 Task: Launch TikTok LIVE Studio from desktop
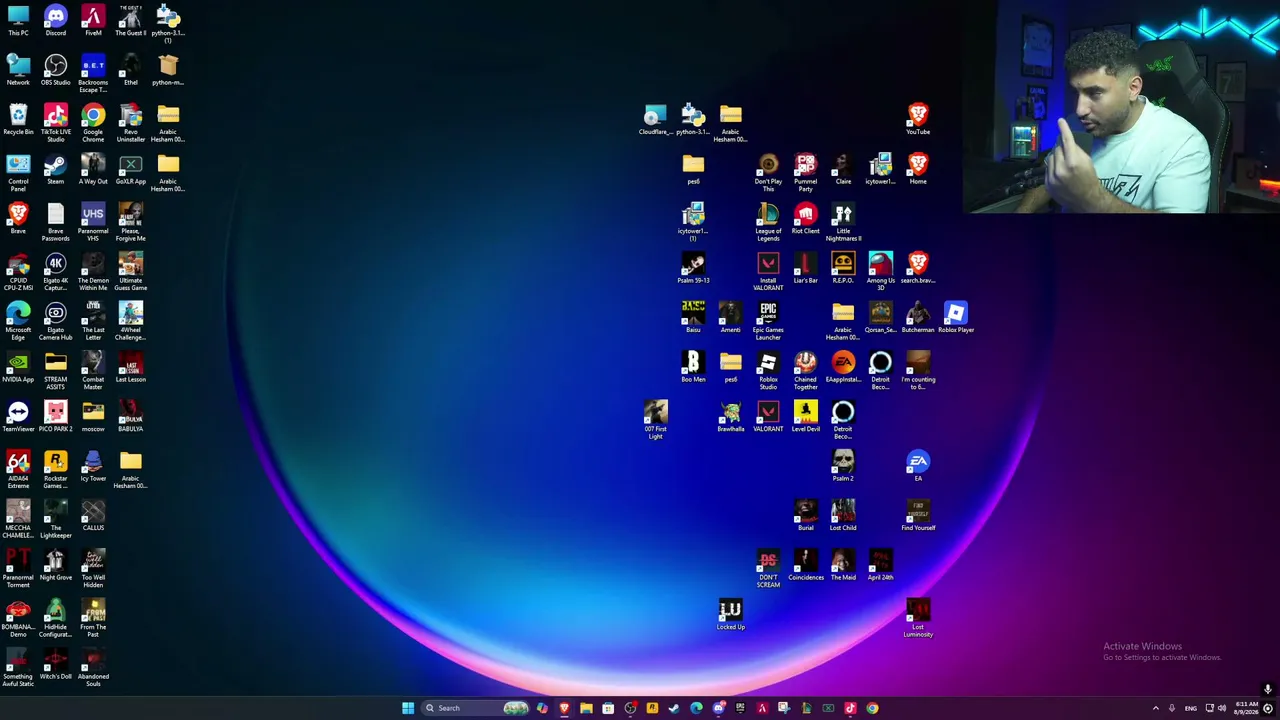click(x=55, y=122)
